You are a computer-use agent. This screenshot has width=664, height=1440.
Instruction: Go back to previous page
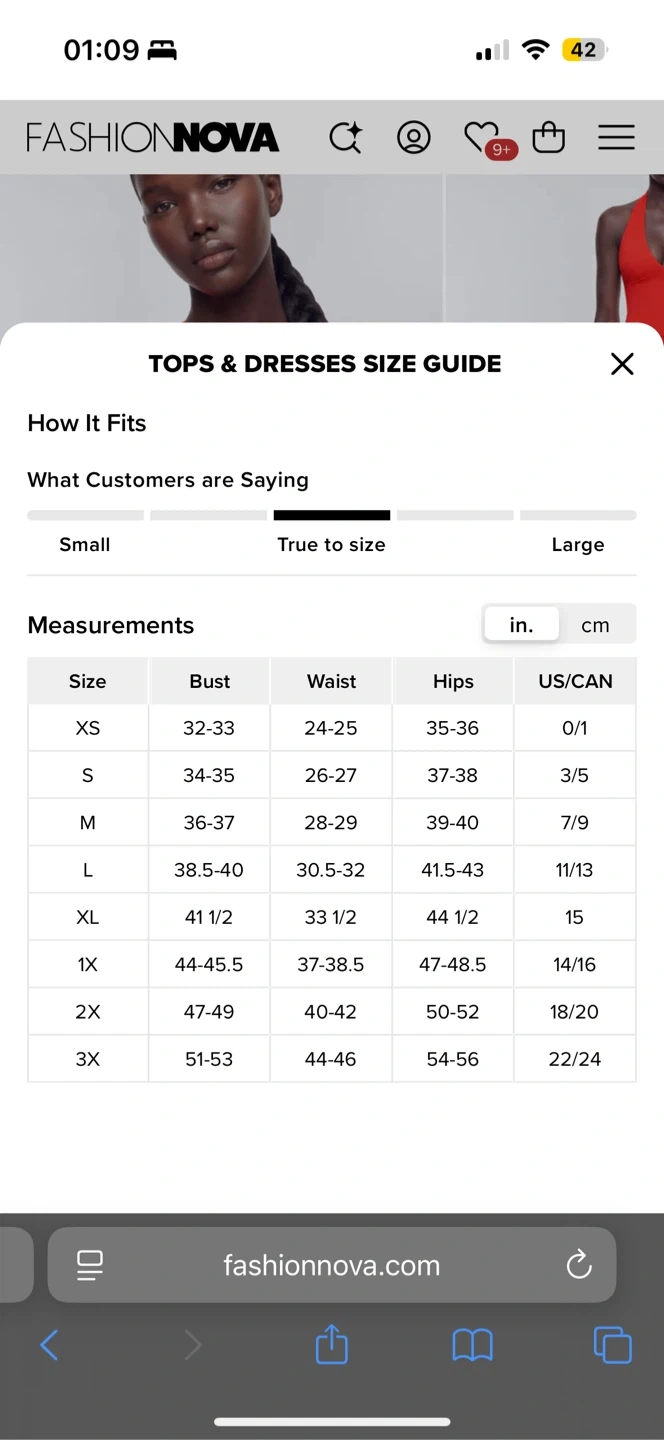pos(49,1345)
